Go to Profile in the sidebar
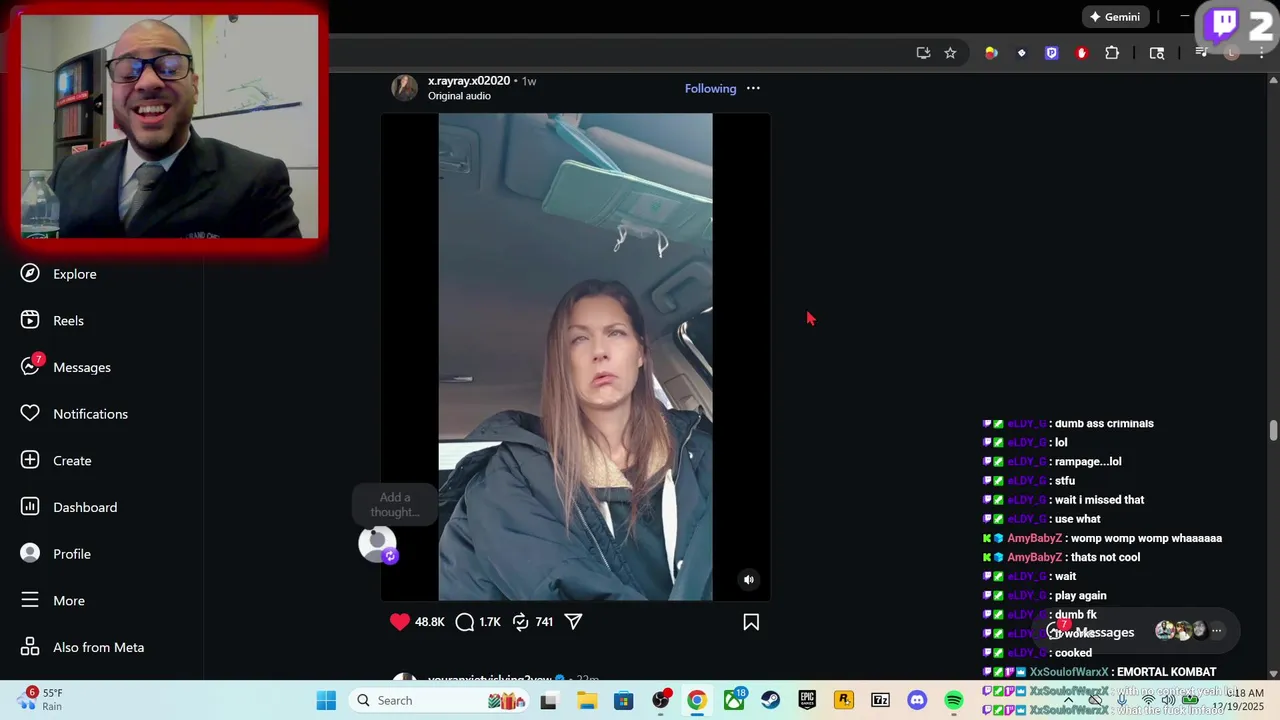Screen dimensions: 1280x720 tap(55, 554)
